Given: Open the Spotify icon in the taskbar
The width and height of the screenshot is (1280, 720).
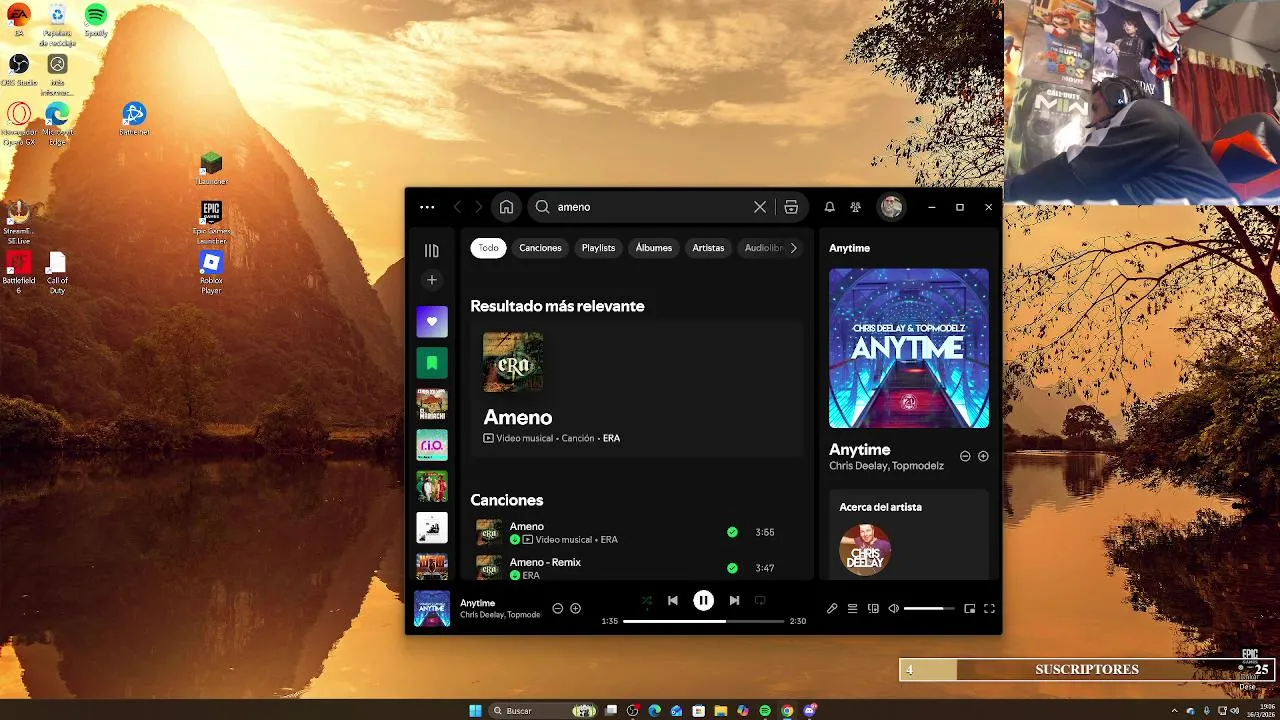Looking at the screenshot, I should click(x=765, y=711).
